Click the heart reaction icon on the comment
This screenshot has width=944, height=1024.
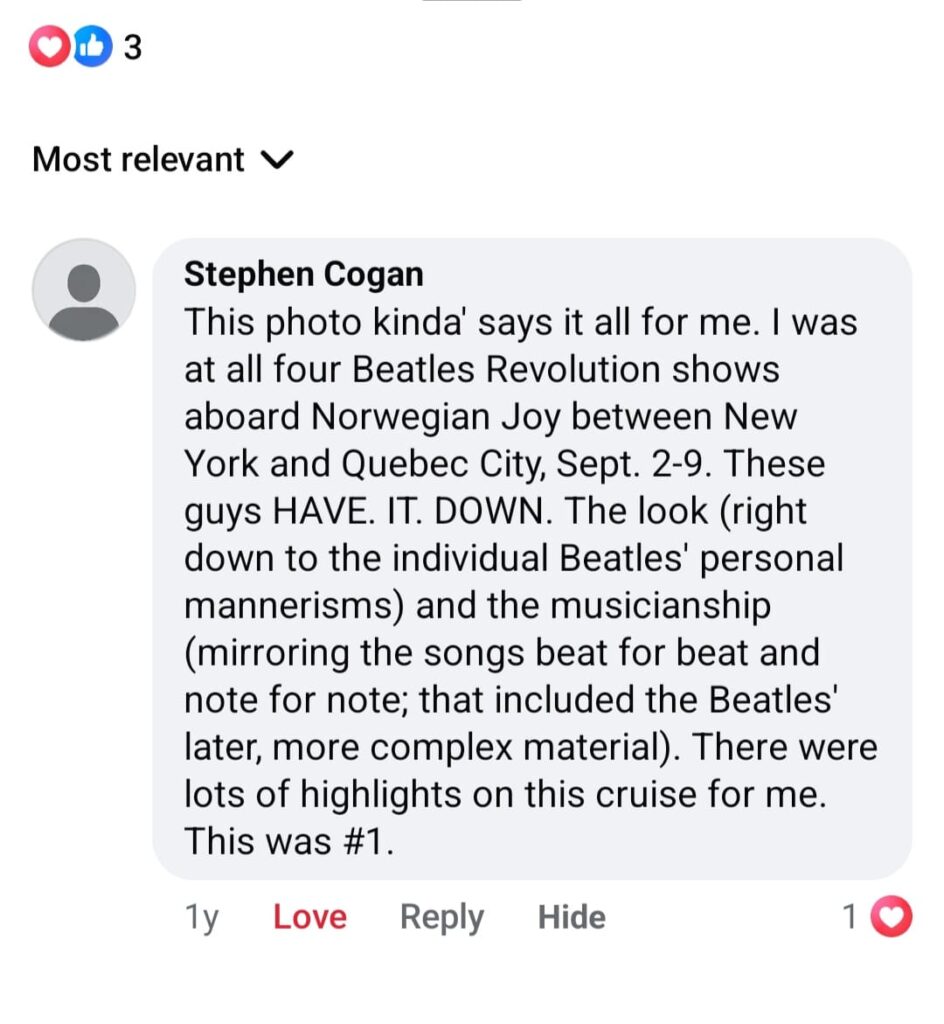[x=892, y=916]
